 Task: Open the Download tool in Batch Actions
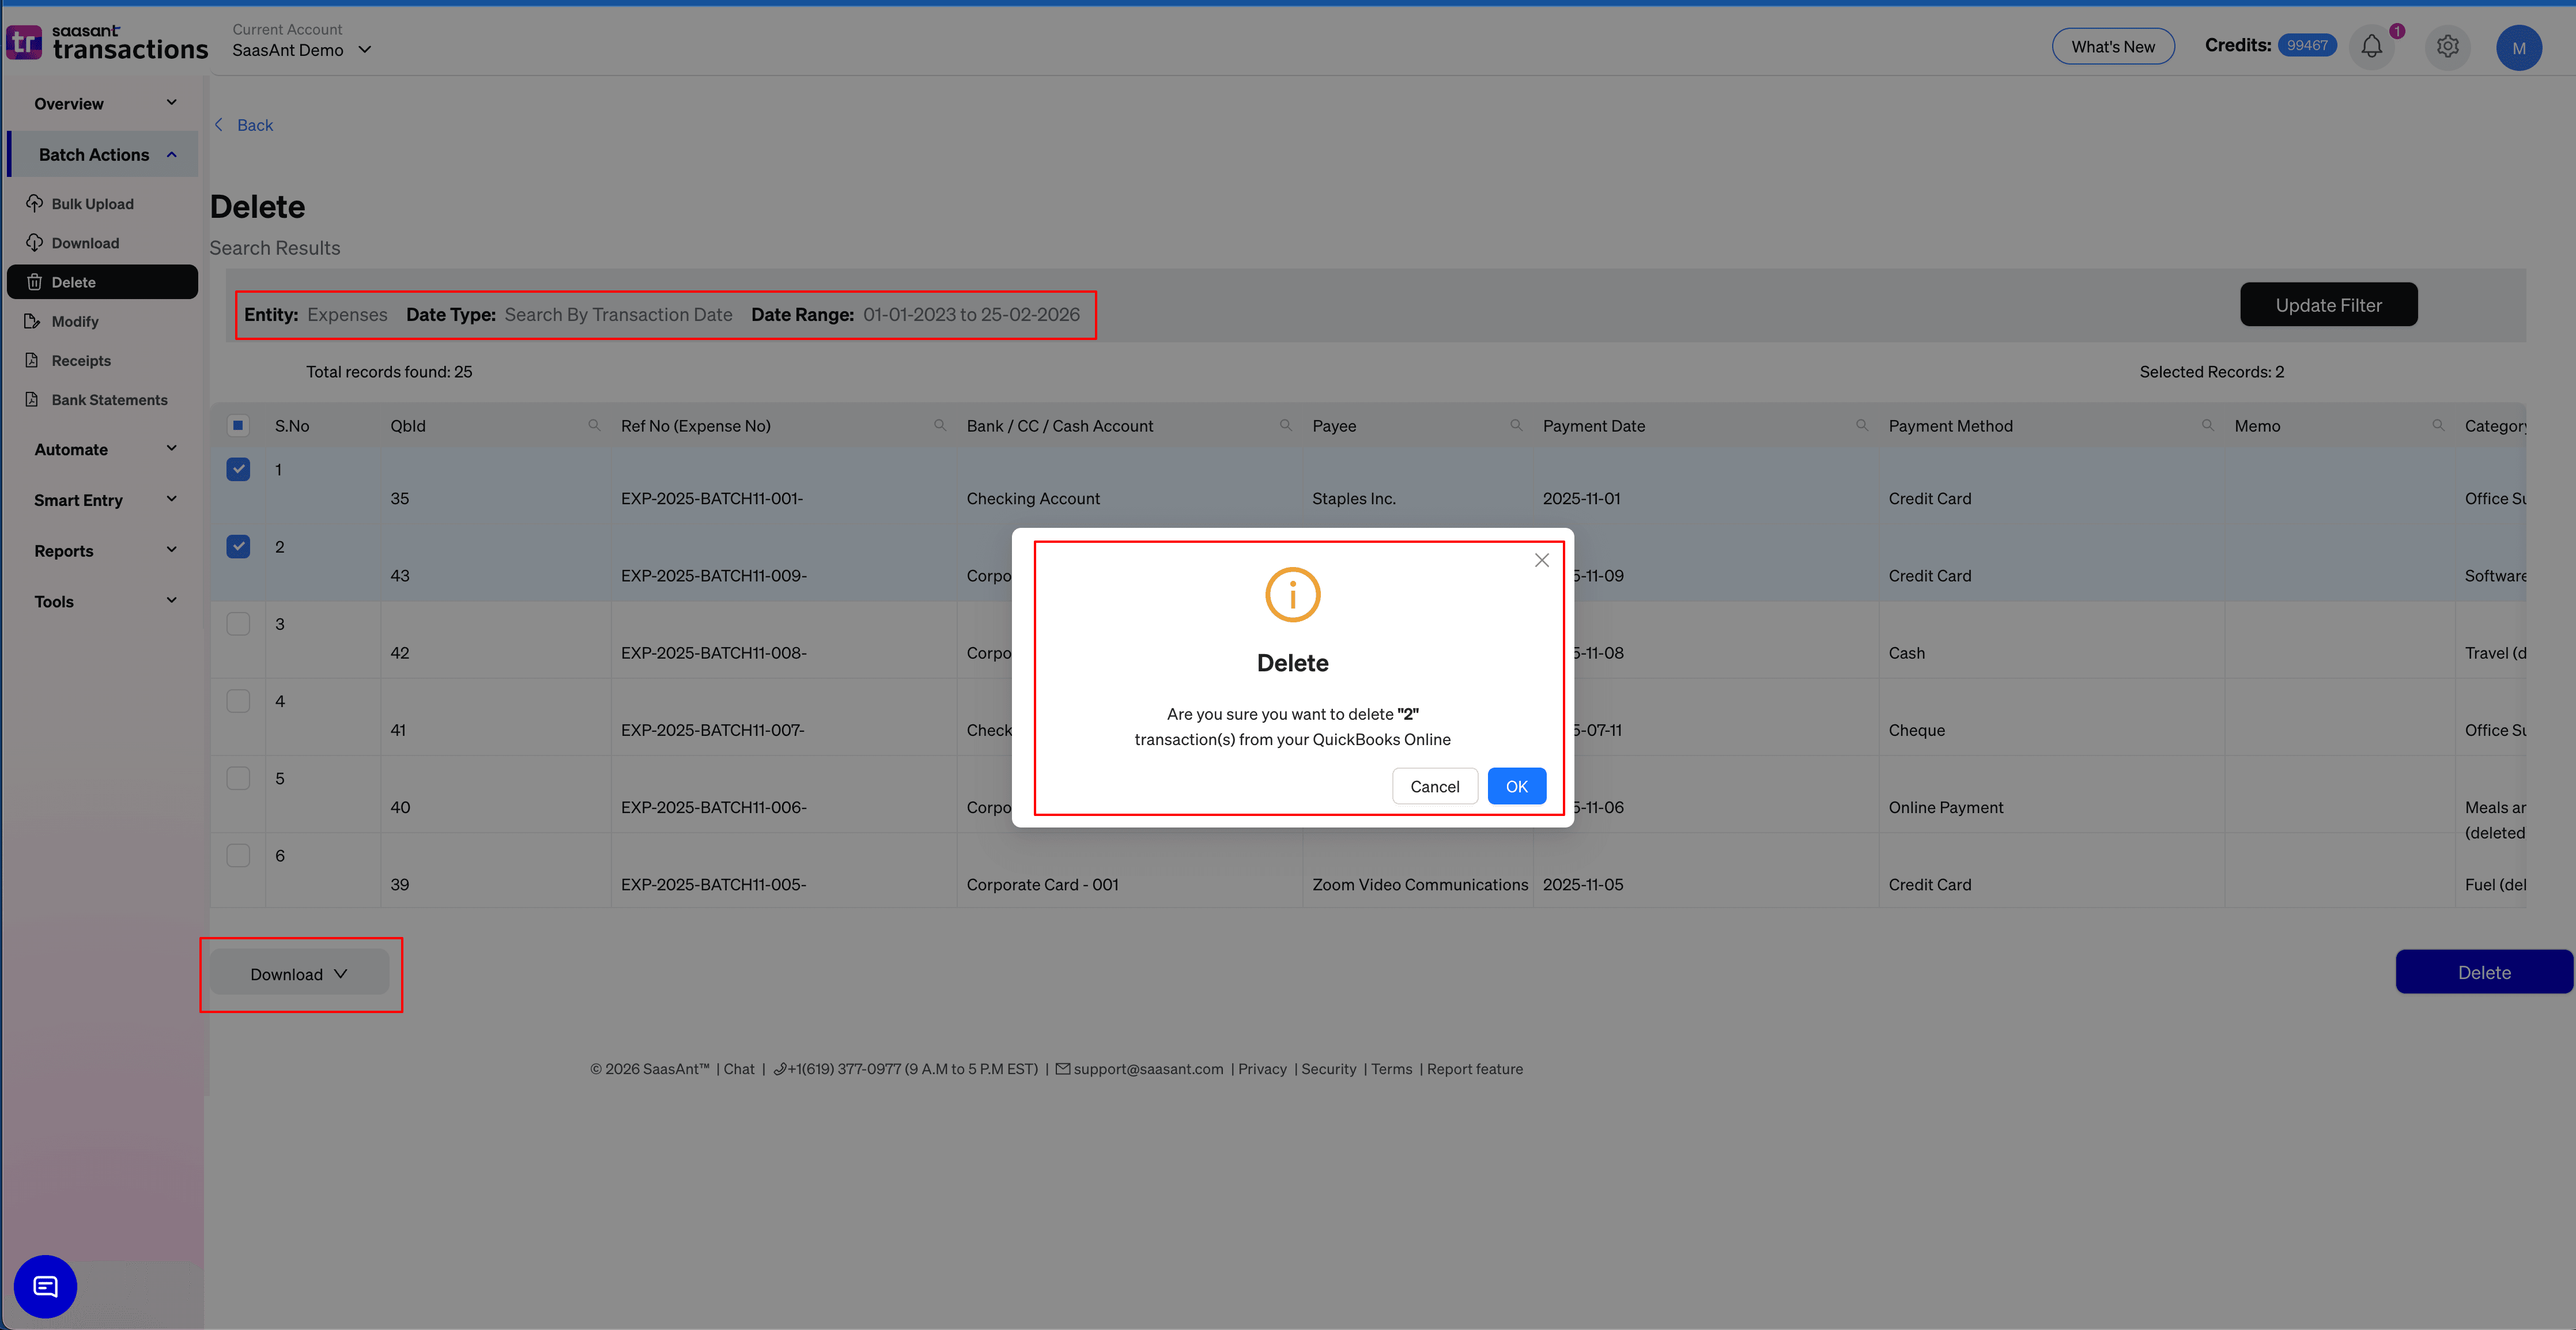point(35,242)
